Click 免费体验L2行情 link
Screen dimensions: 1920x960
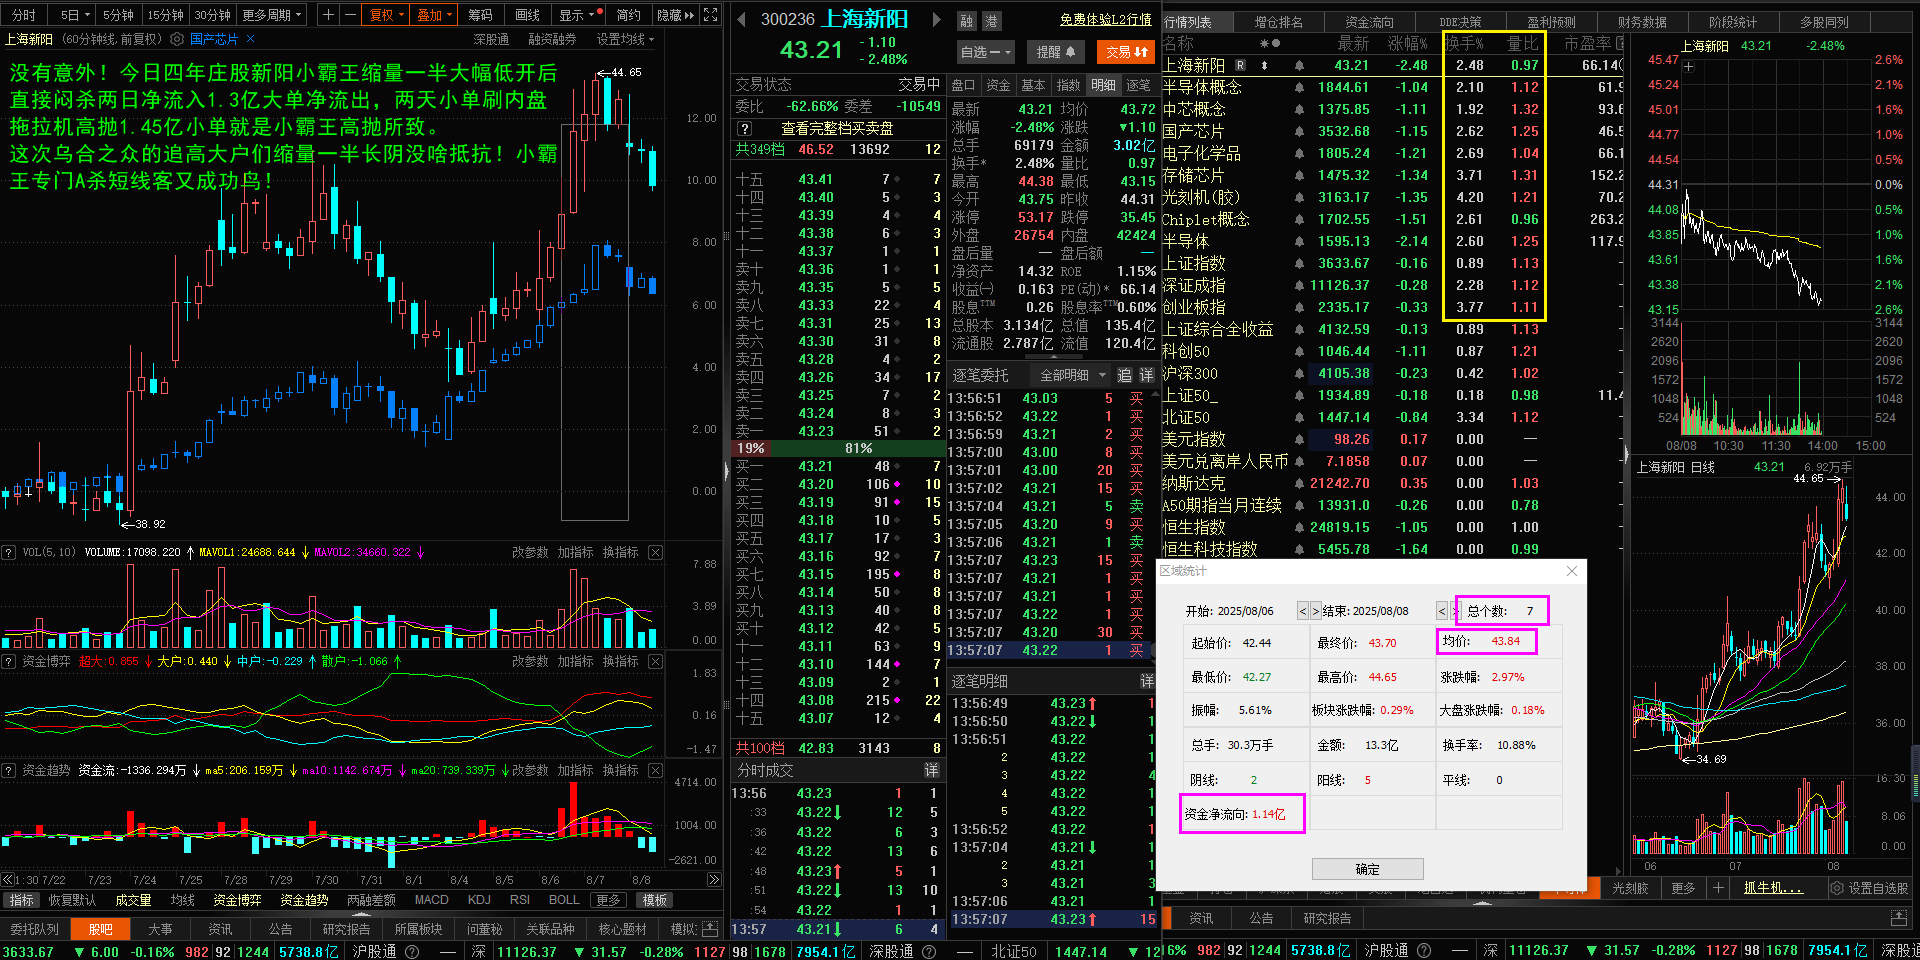[1105, 19]
